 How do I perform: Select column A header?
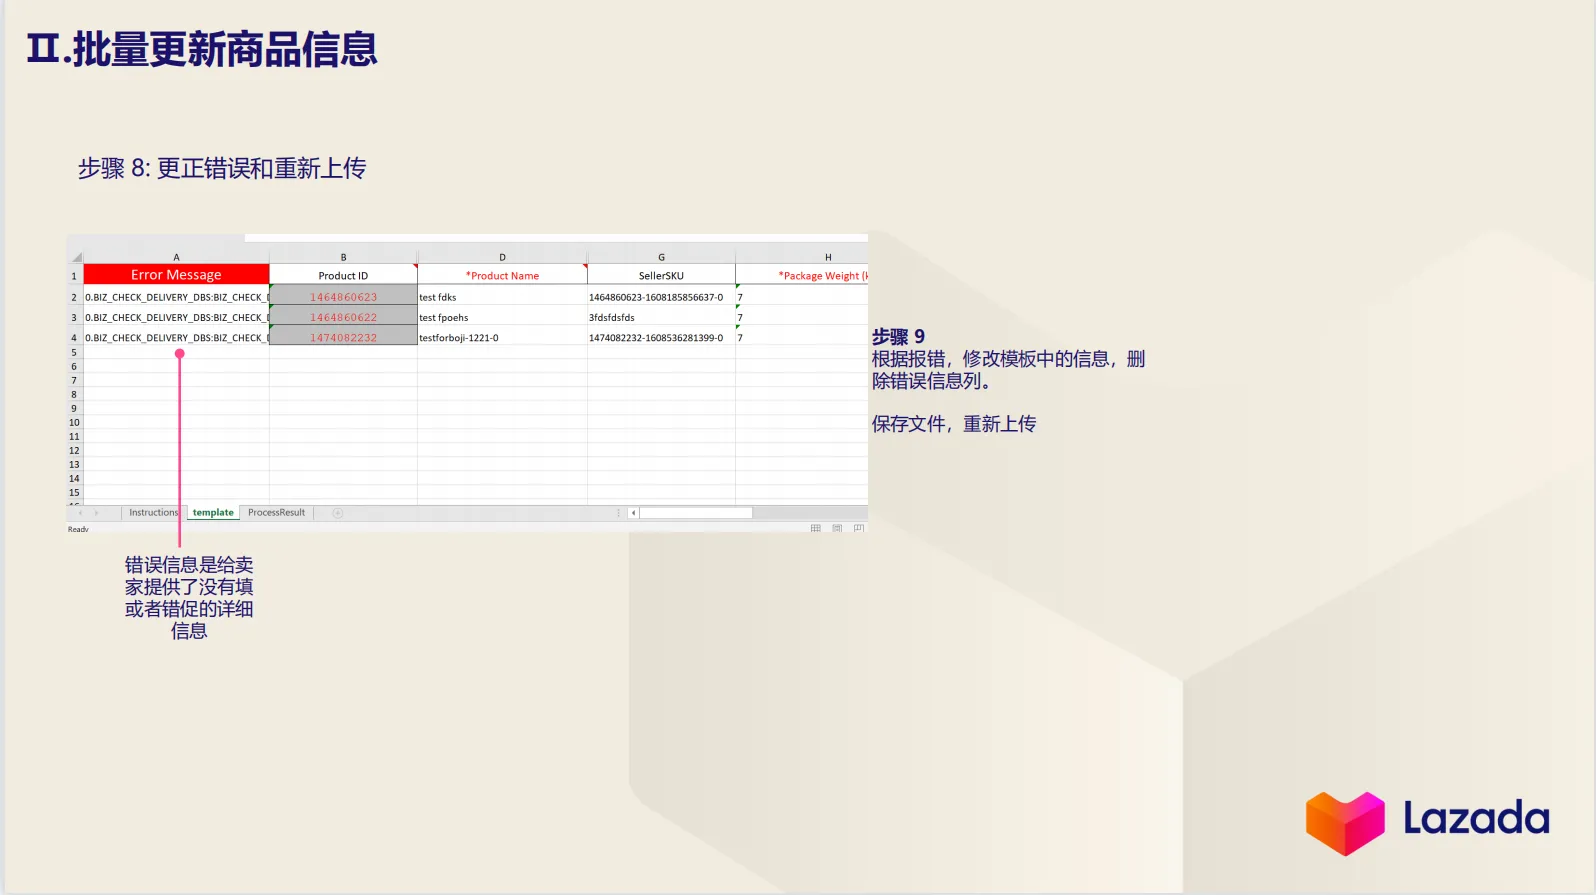point(177,258)
